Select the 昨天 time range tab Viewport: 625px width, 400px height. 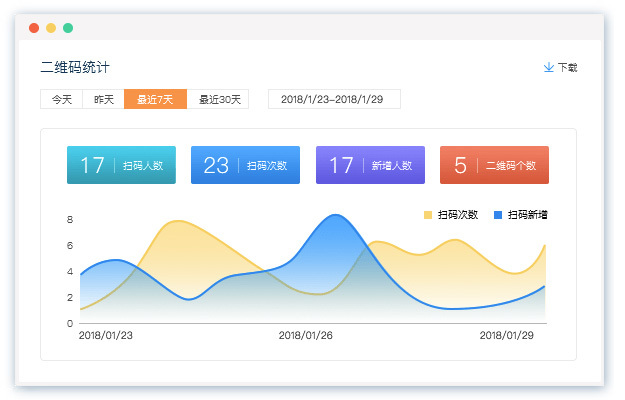(103, 99)
